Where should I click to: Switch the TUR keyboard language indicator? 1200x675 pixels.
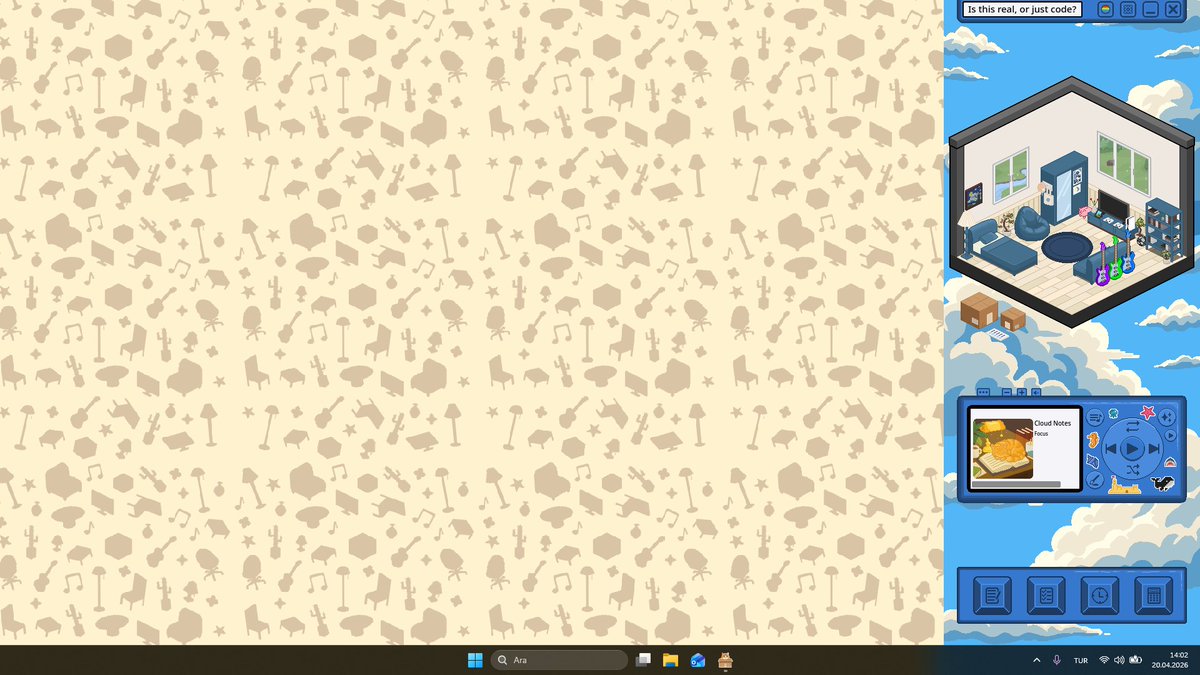[x=1081, y=660]
